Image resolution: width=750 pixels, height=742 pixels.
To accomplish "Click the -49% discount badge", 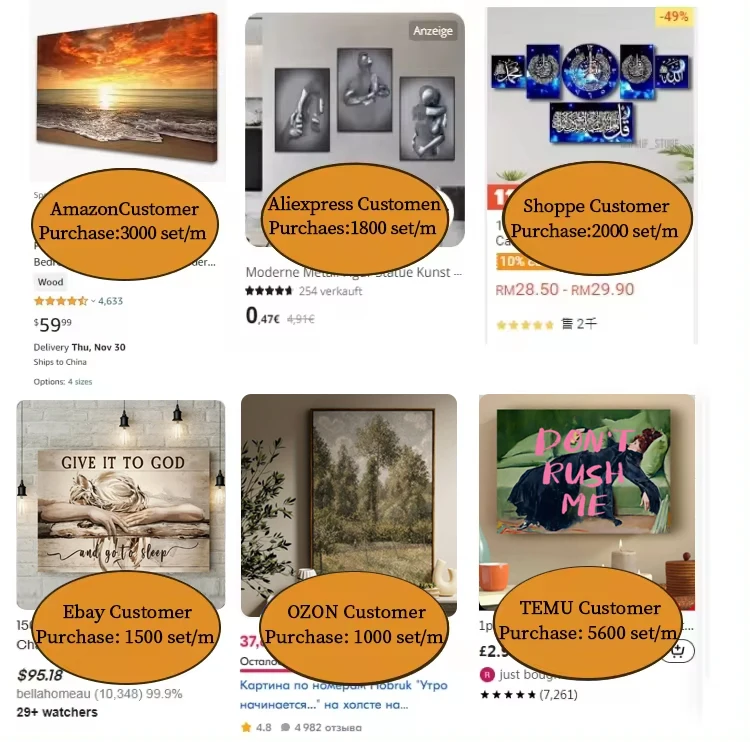I will click(x=673, y=16).
